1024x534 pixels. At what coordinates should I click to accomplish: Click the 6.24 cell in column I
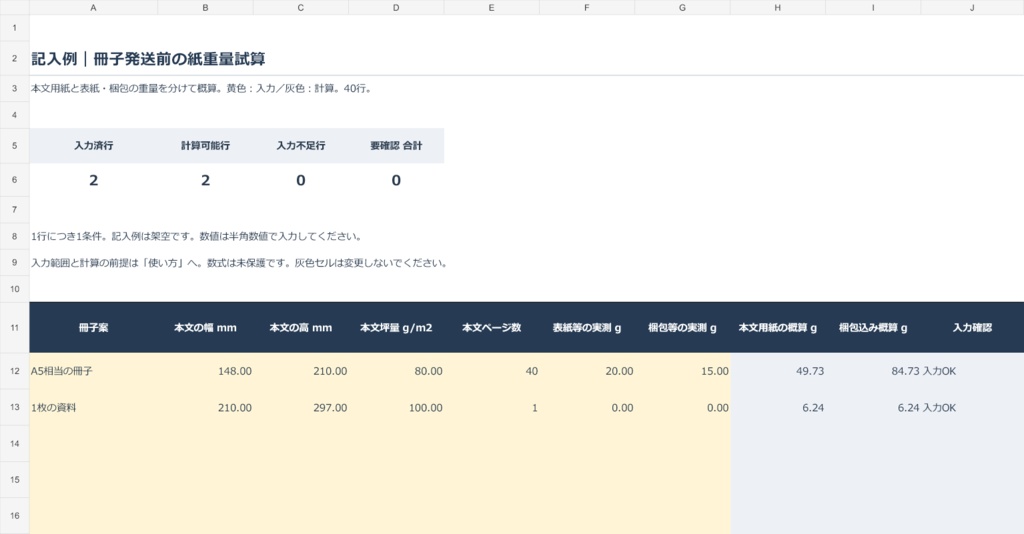click(872, 407)
